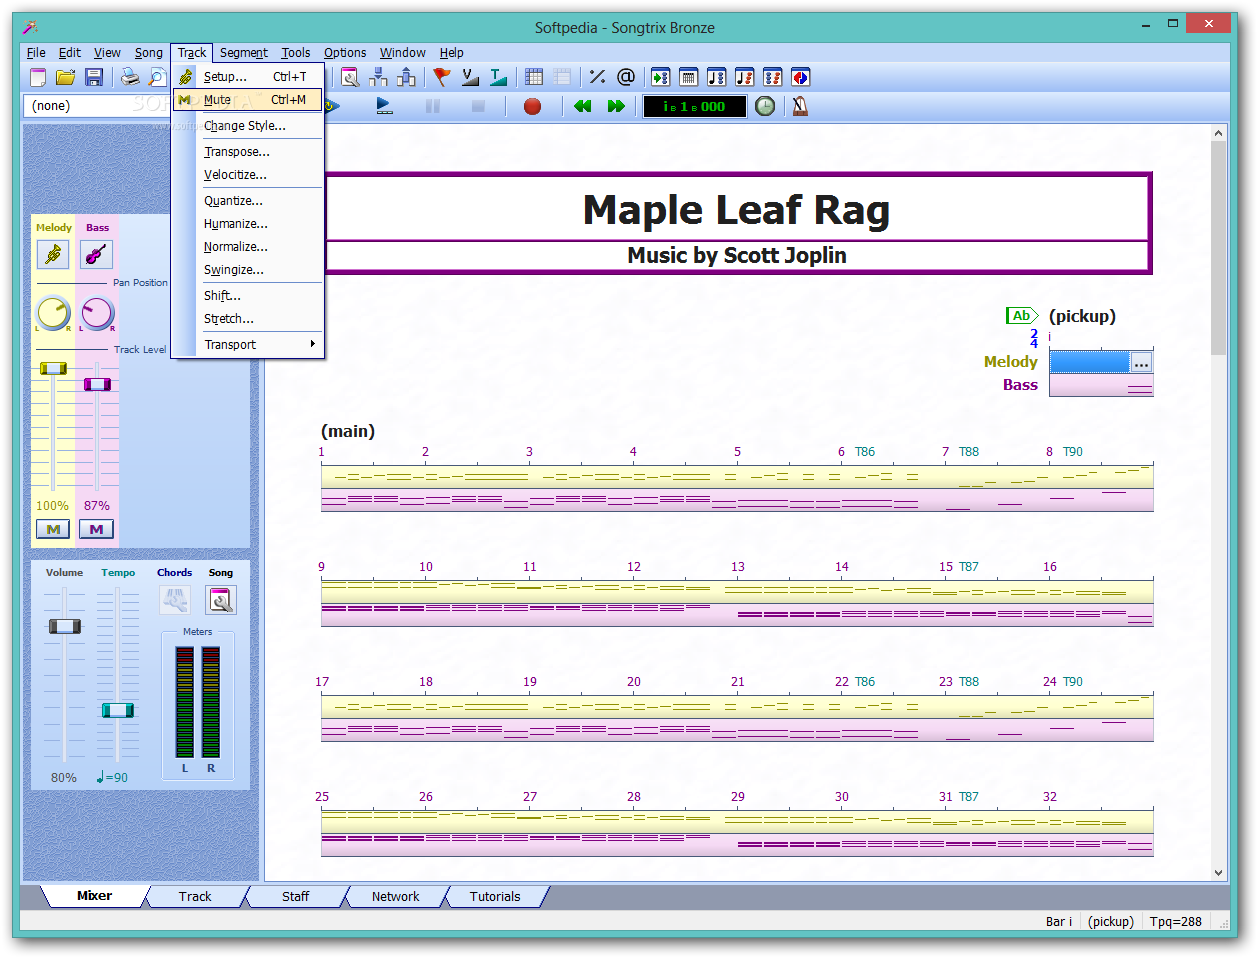The image size is (1258, 958).
Task: Click the ellipsis button on Melody pickup
Action: click(x=1141, y=362)
